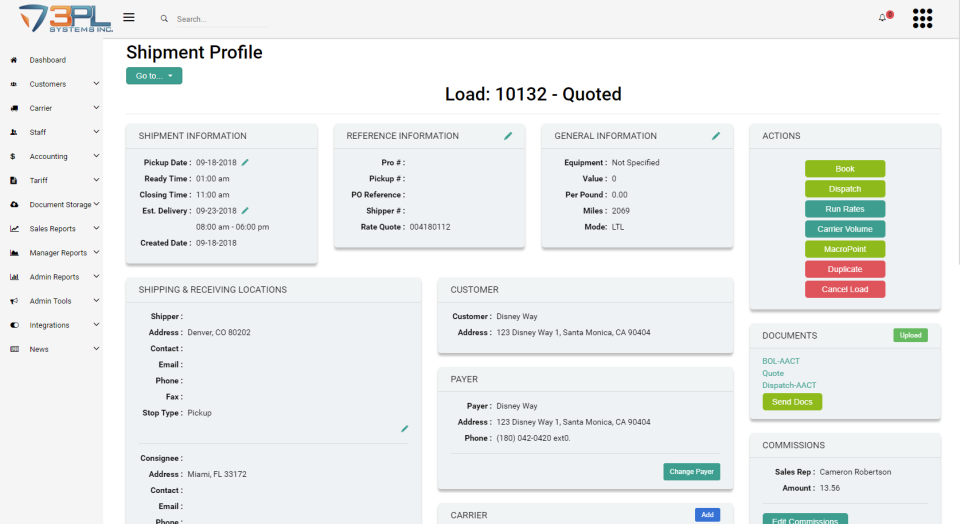Expand the Accounting menu chevron
The width and height of the screenshot is (960, 524).
96,156
